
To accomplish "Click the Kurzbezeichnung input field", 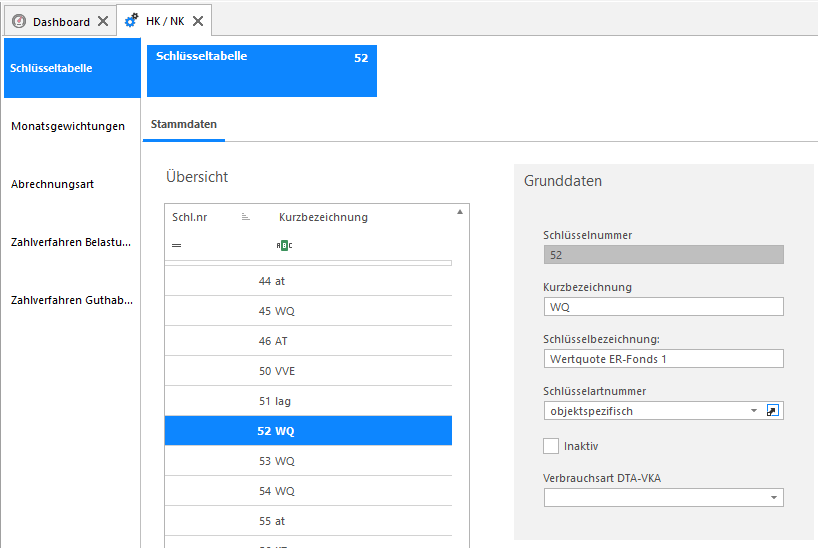I will point(664,306).
